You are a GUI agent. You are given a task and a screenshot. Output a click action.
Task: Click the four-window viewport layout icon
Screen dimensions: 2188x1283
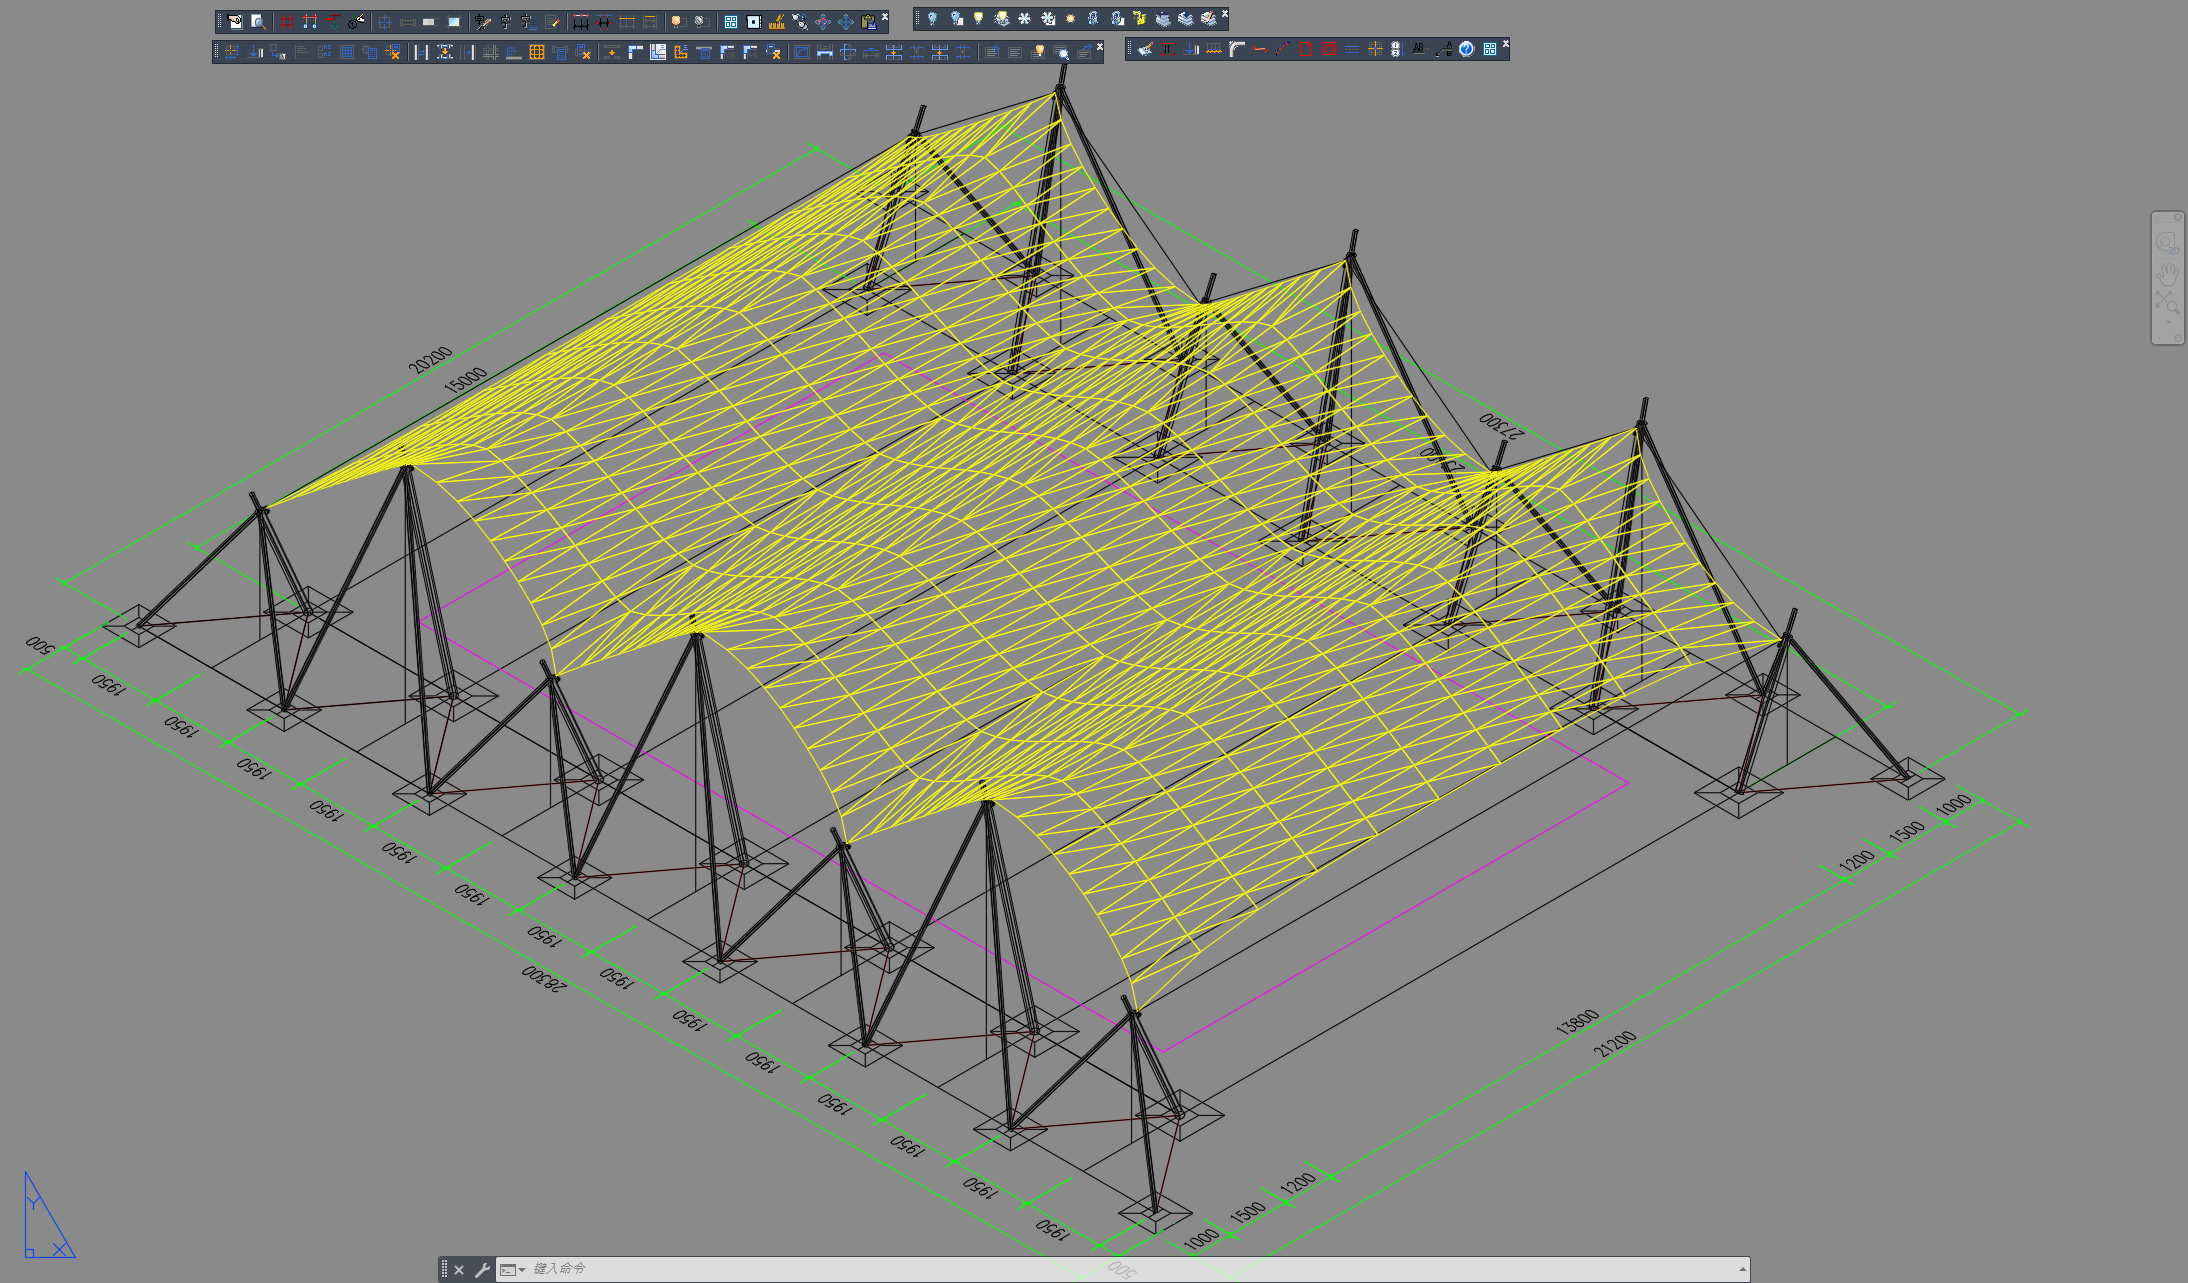pos(731,21)
